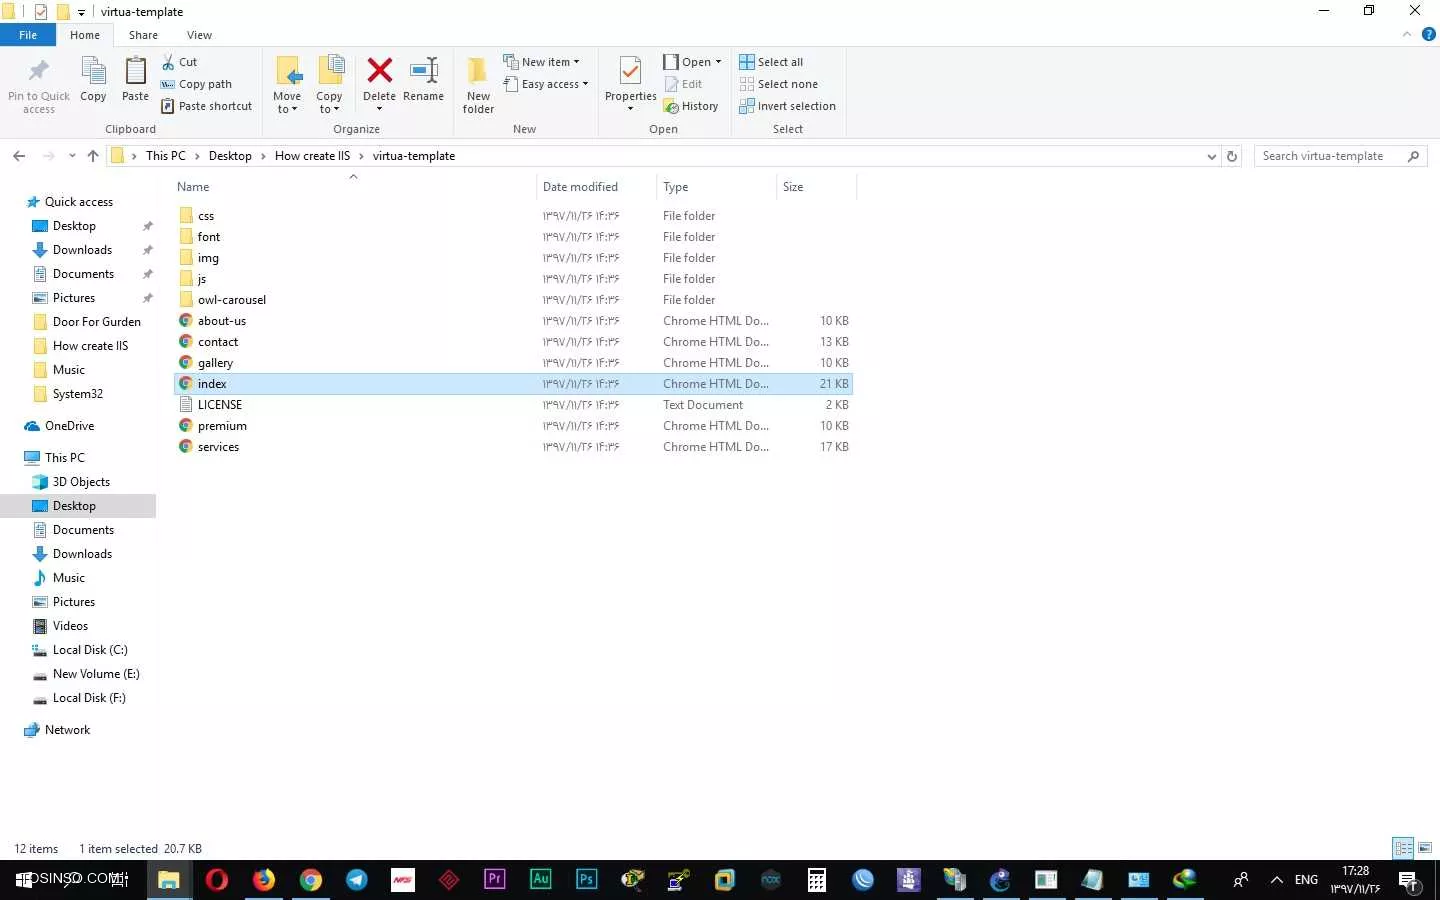Refresh the address bar location
Screen dimensions: 1440x900
(1232, 156)
